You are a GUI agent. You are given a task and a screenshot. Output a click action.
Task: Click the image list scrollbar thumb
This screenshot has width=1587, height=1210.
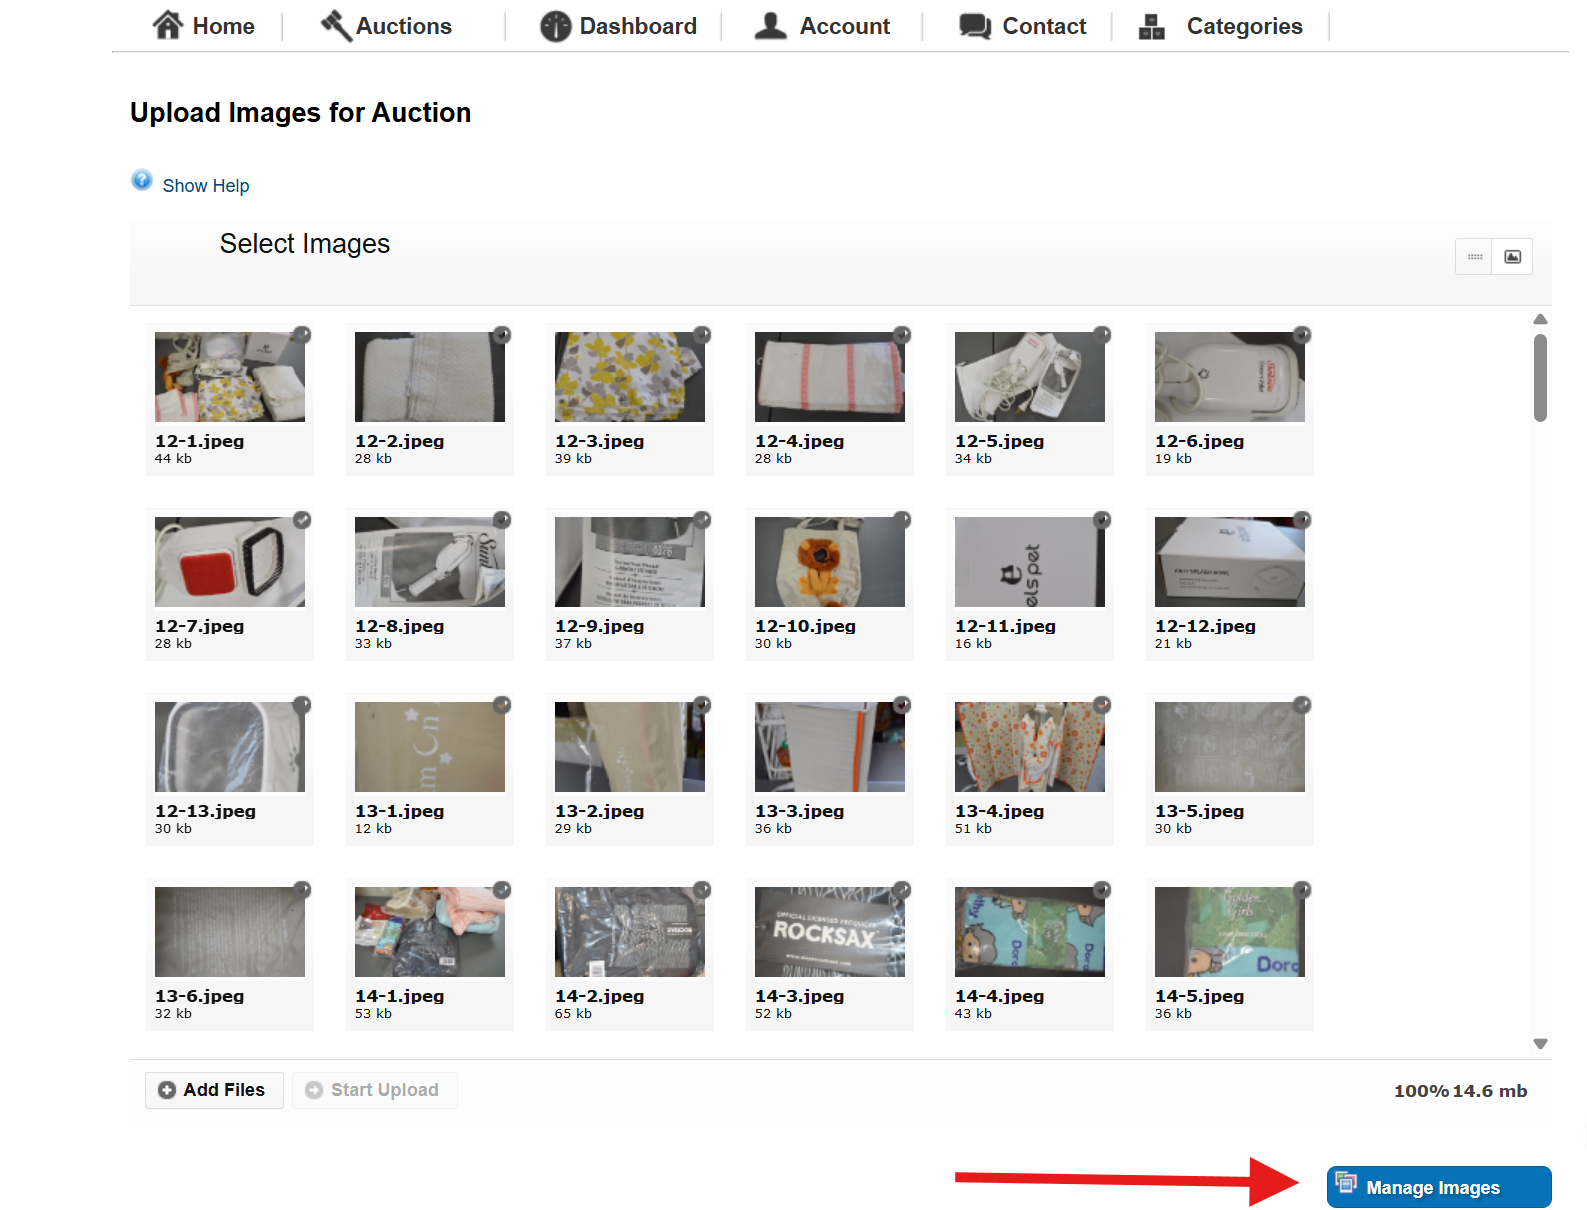[x=1540, y=378]
